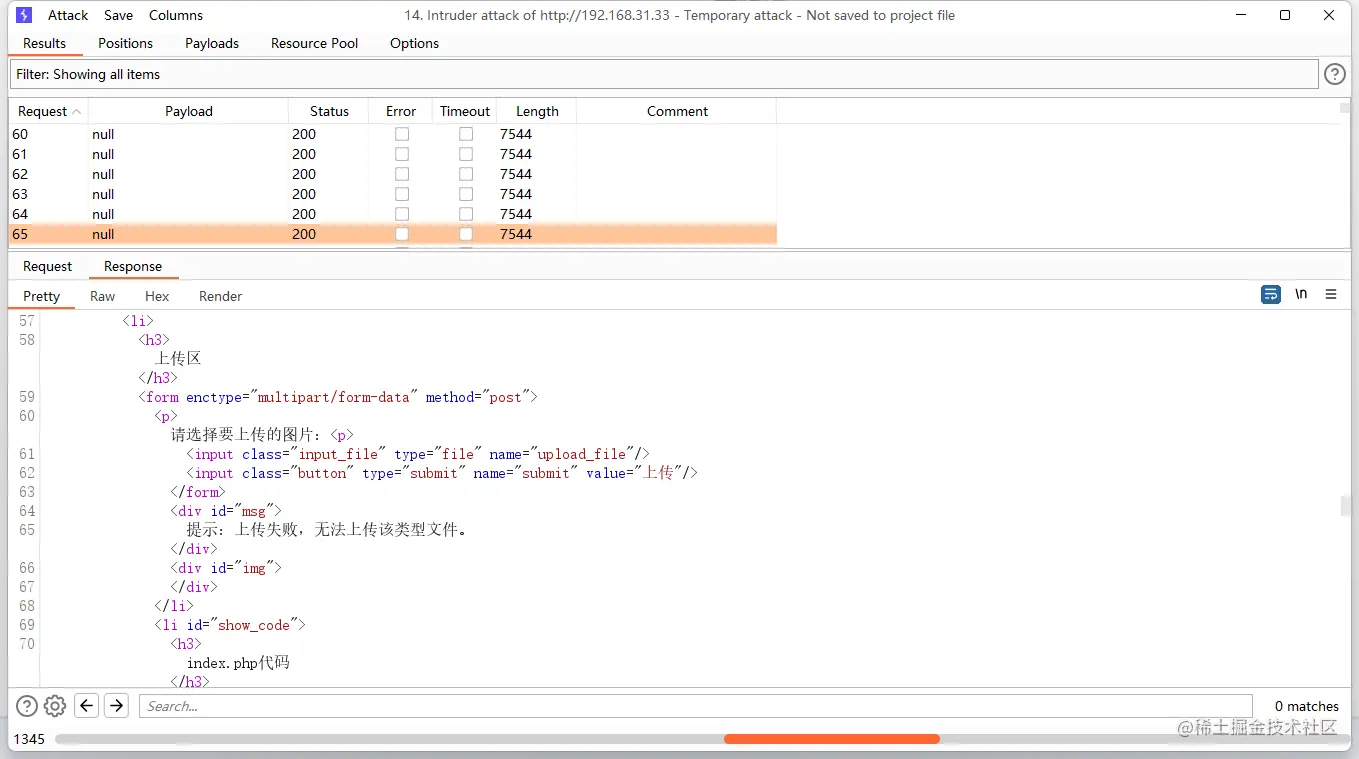
Task: Sort by the Comment column header
Action: (x=677, y=111)
